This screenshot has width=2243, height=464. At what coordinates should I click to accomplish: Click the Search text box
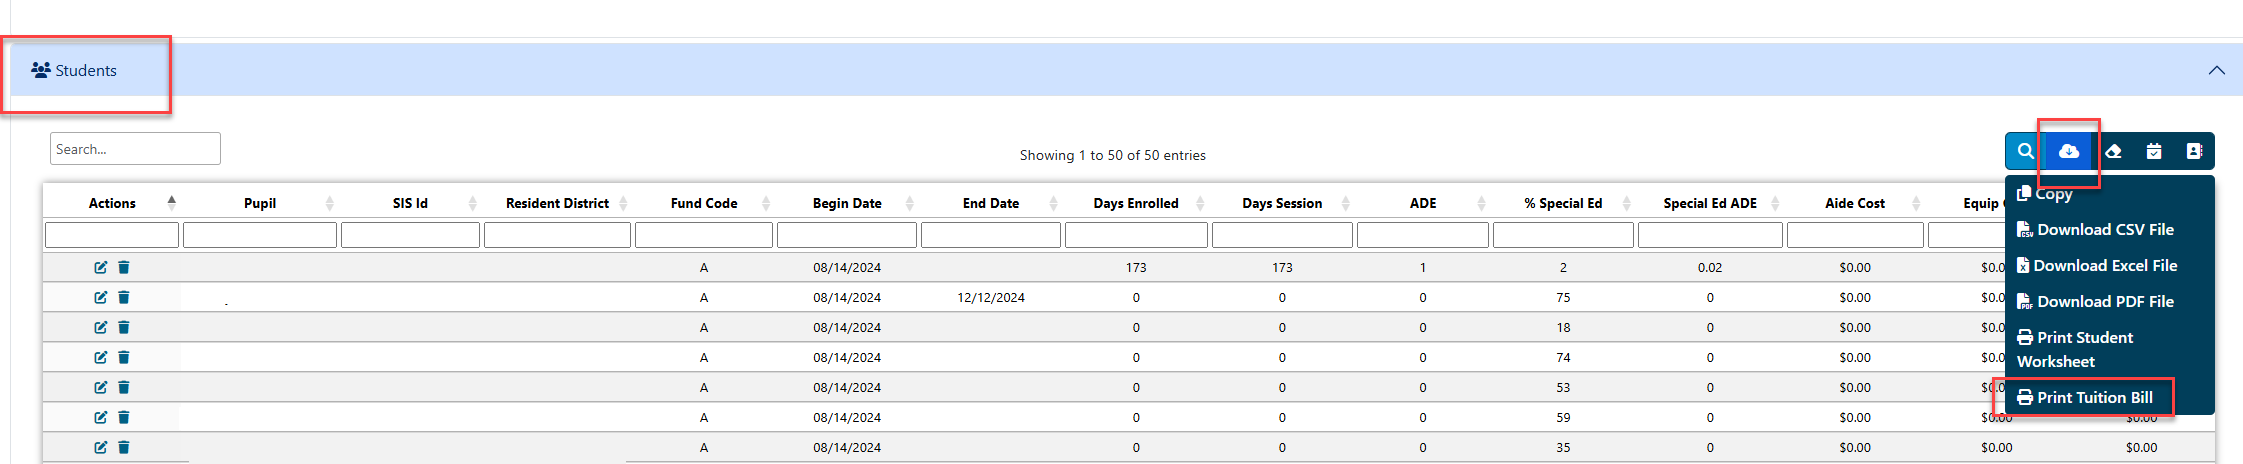click(135, 149)
